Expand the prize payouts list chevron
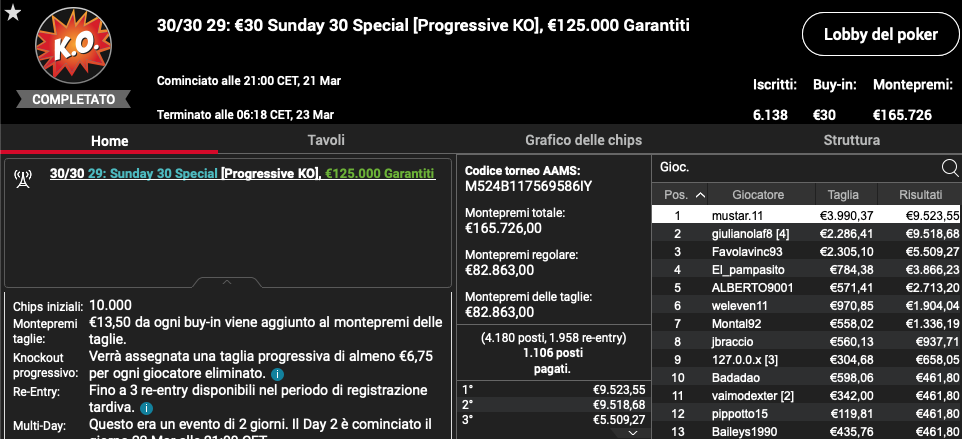 click(x=634, y=433)
